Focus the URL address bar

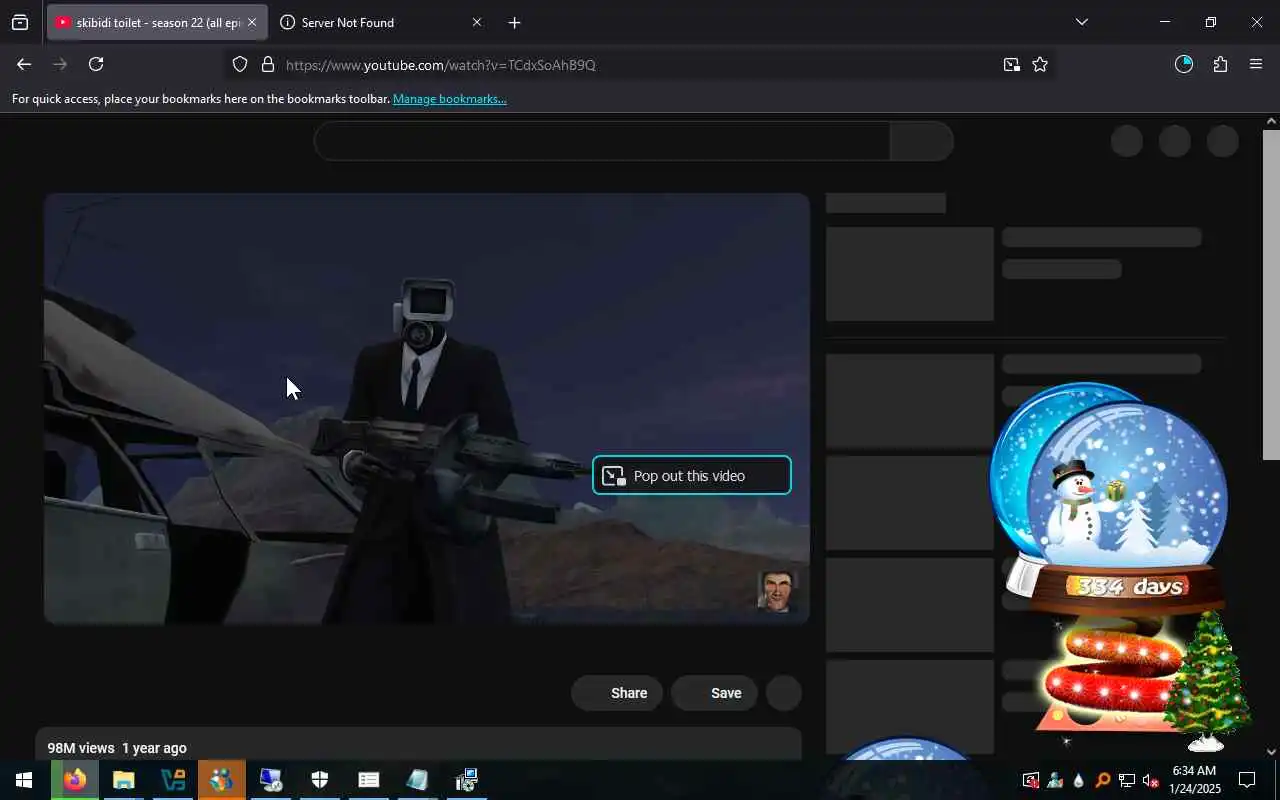[x=640, y=65]
